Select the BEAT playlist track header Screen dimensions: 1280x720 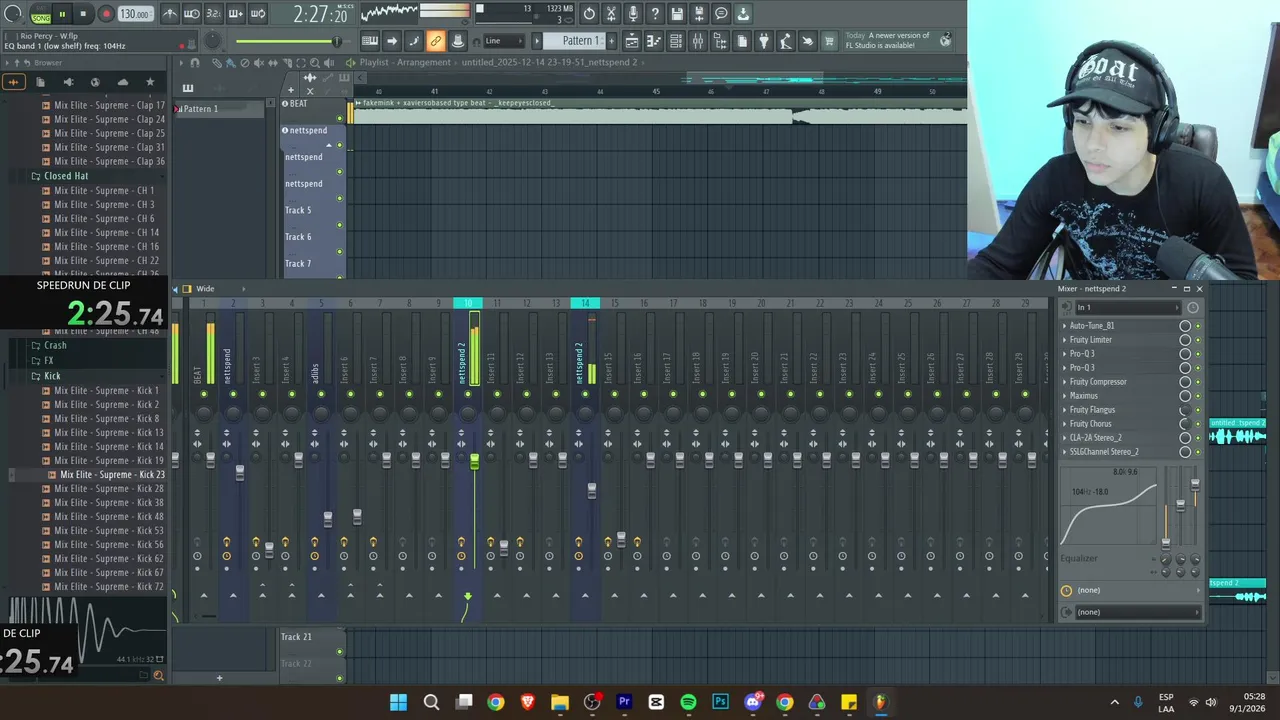point(312,110)
